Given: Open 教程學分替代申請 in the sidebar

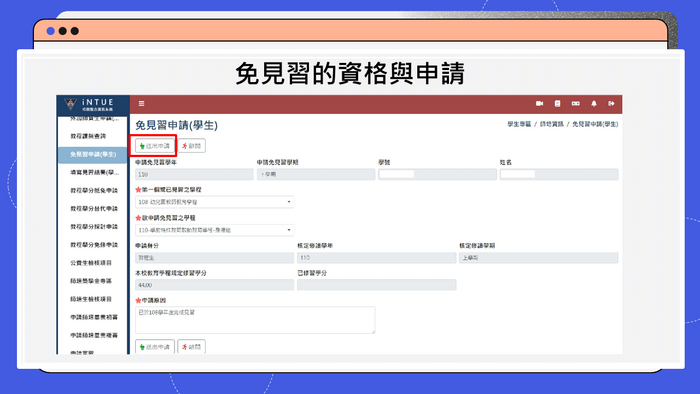Looking at the screenshot, I should tap(93, 208).
